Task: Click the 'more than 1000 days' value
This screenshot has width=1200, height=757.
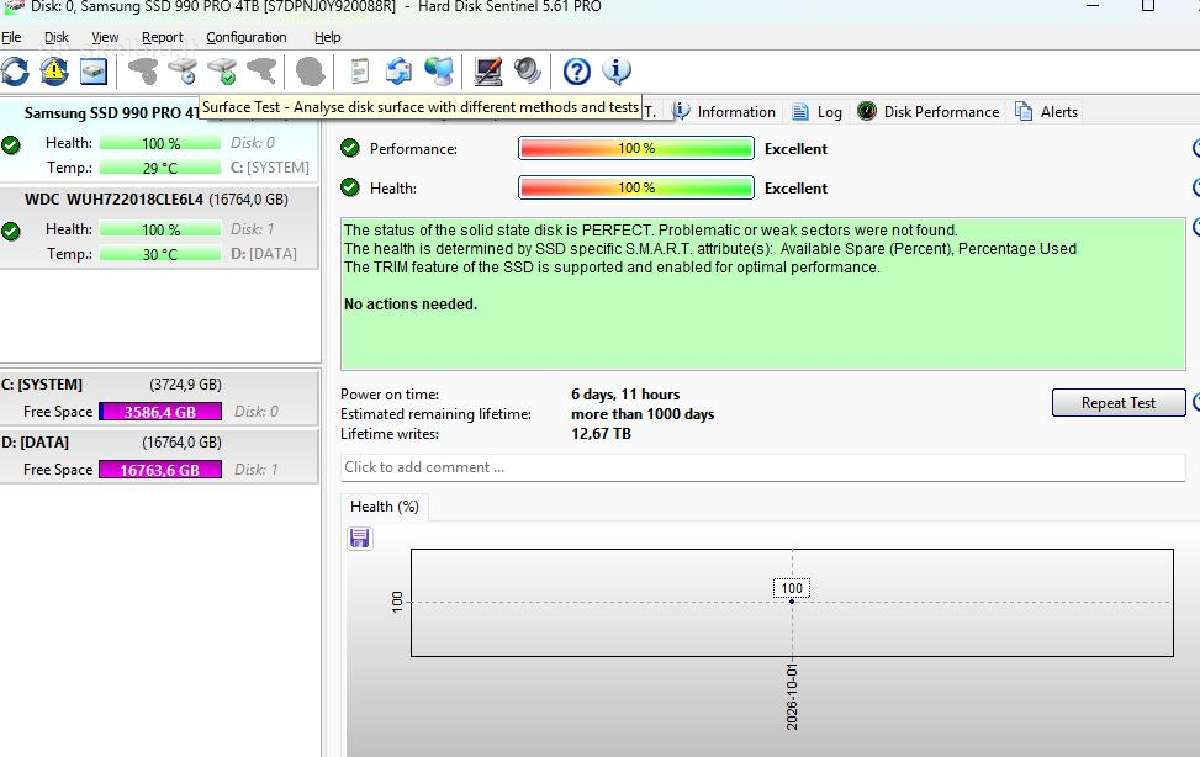Action: (x=642, y=414)
